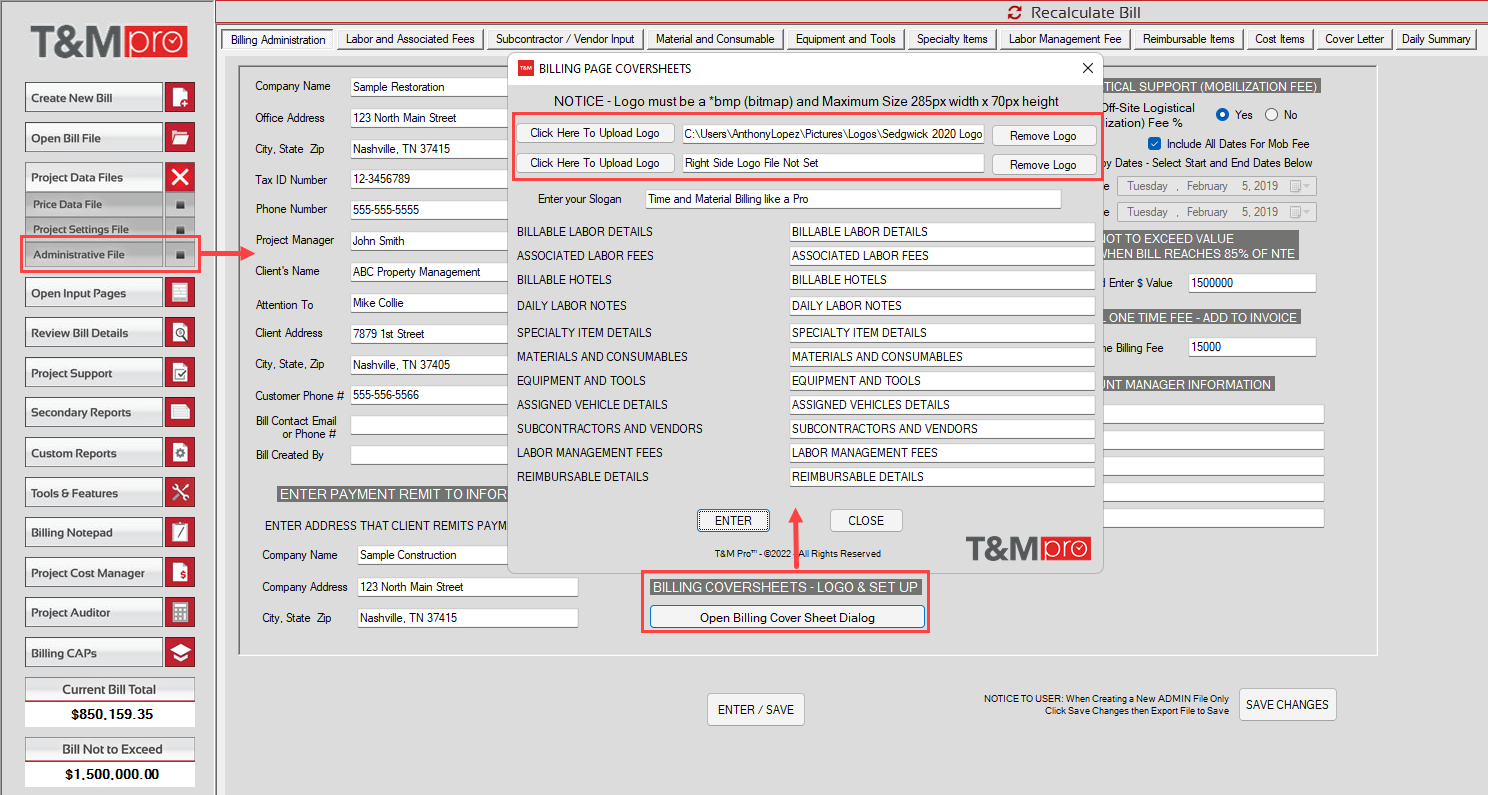The height and width of the screenshot is (795, 1488).
Task: Expand the Administrative File item in sidebar
Action: (x=180, y=255)
